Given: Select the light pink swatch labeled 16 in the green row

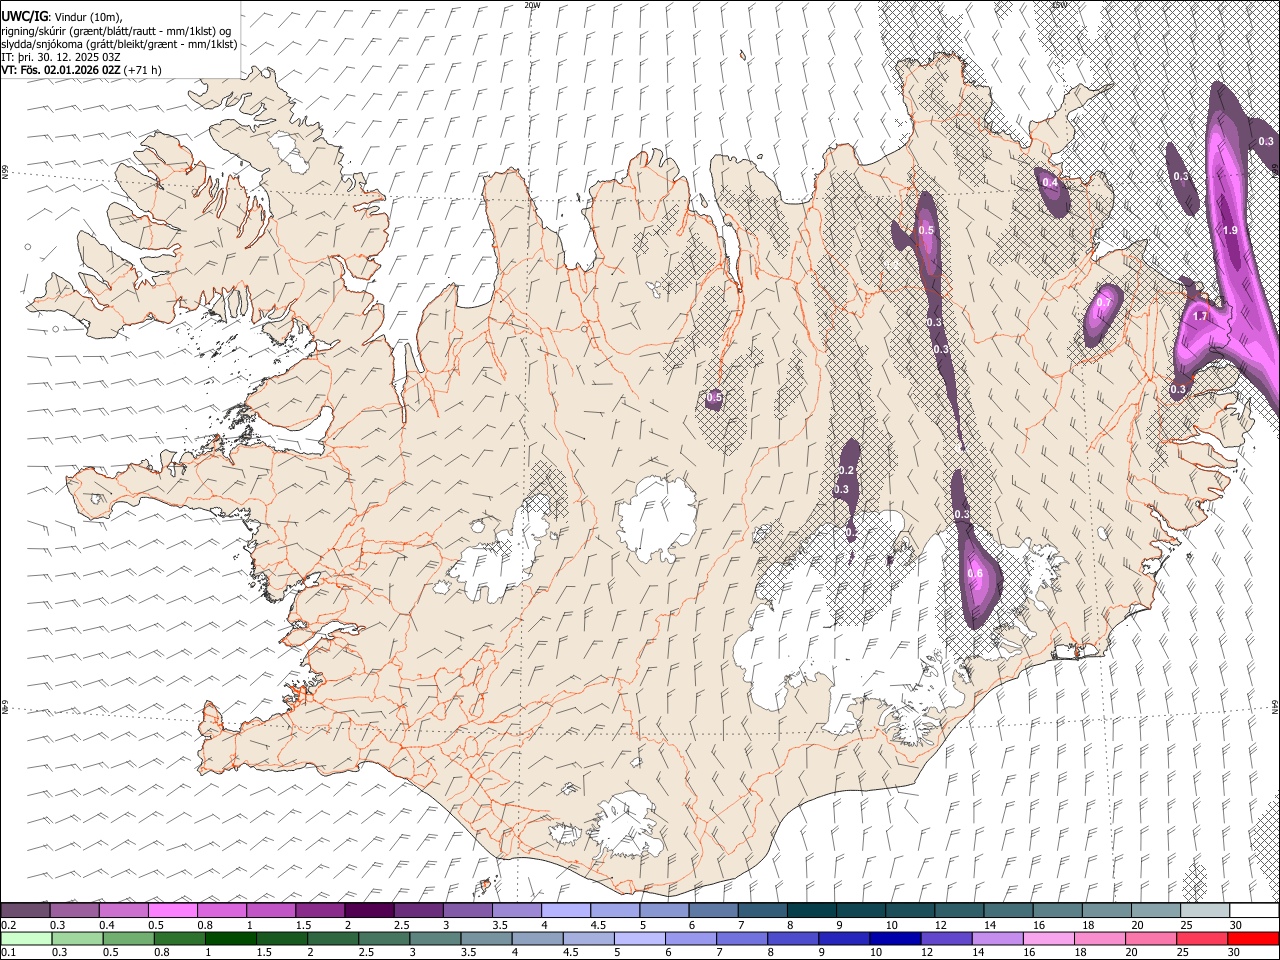Looking at the screenshot, I should pyautogui.click(x=1048, y=938).
